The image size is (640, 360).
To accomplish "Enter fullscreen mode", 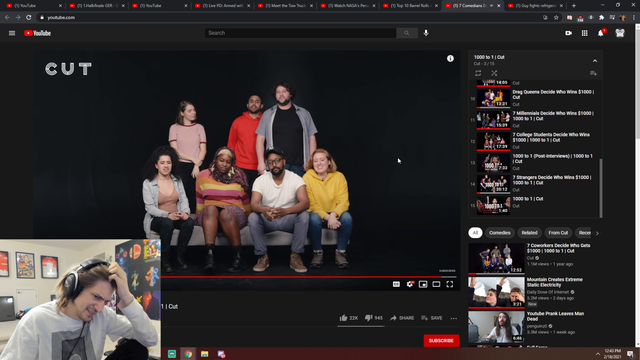I will click(449, 284).
